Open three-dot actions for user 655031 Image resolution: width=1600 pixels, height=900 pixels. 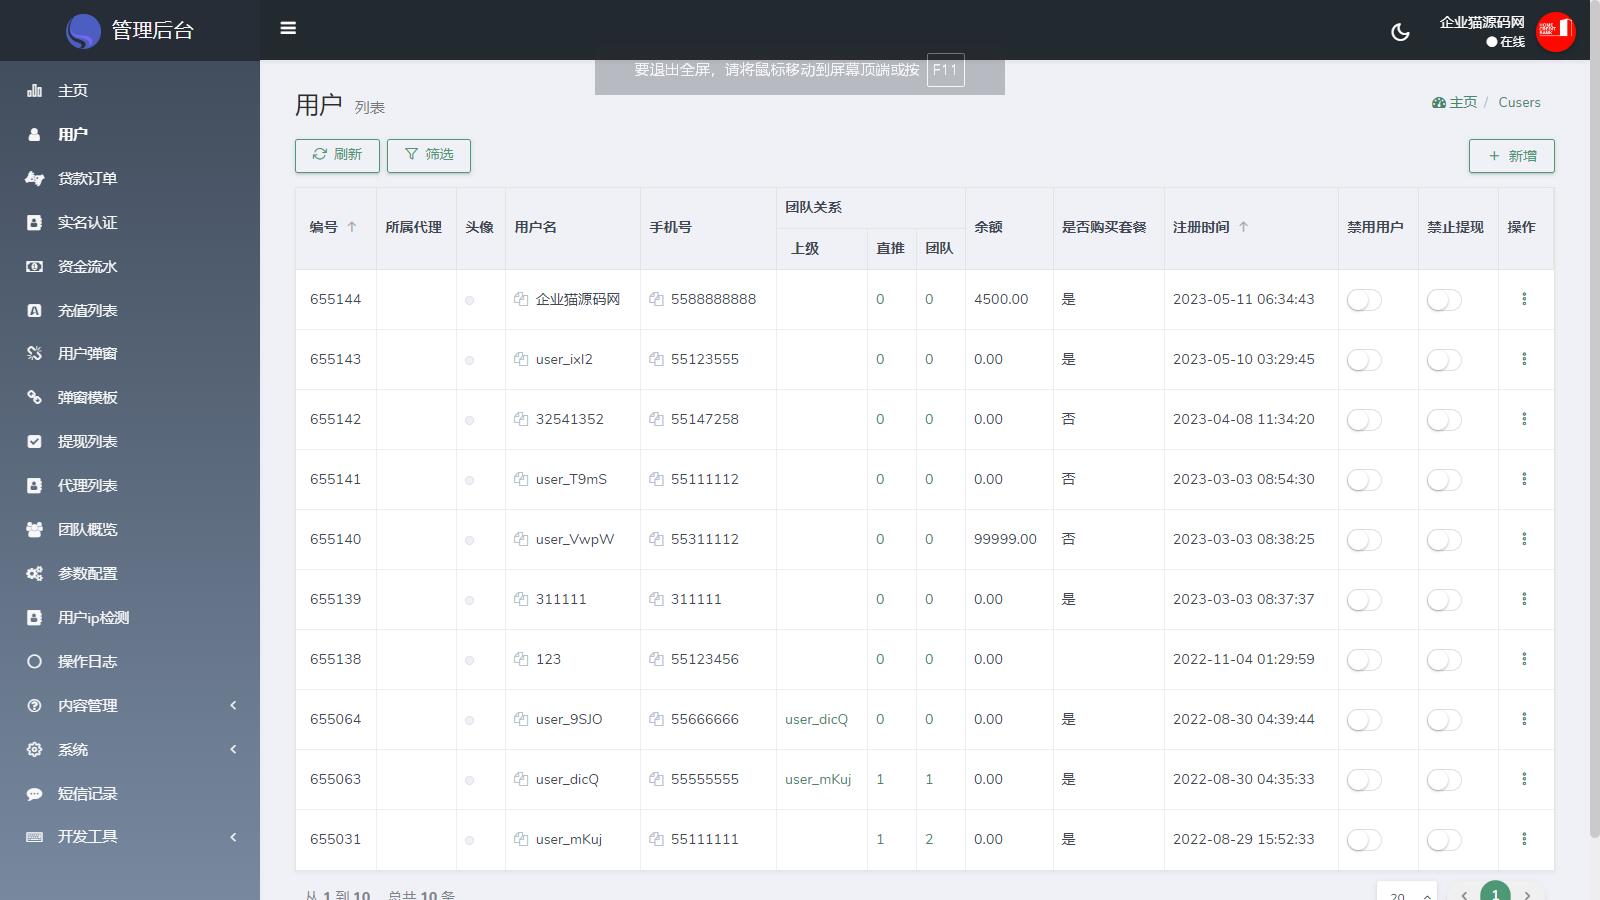coord(1524,839)
